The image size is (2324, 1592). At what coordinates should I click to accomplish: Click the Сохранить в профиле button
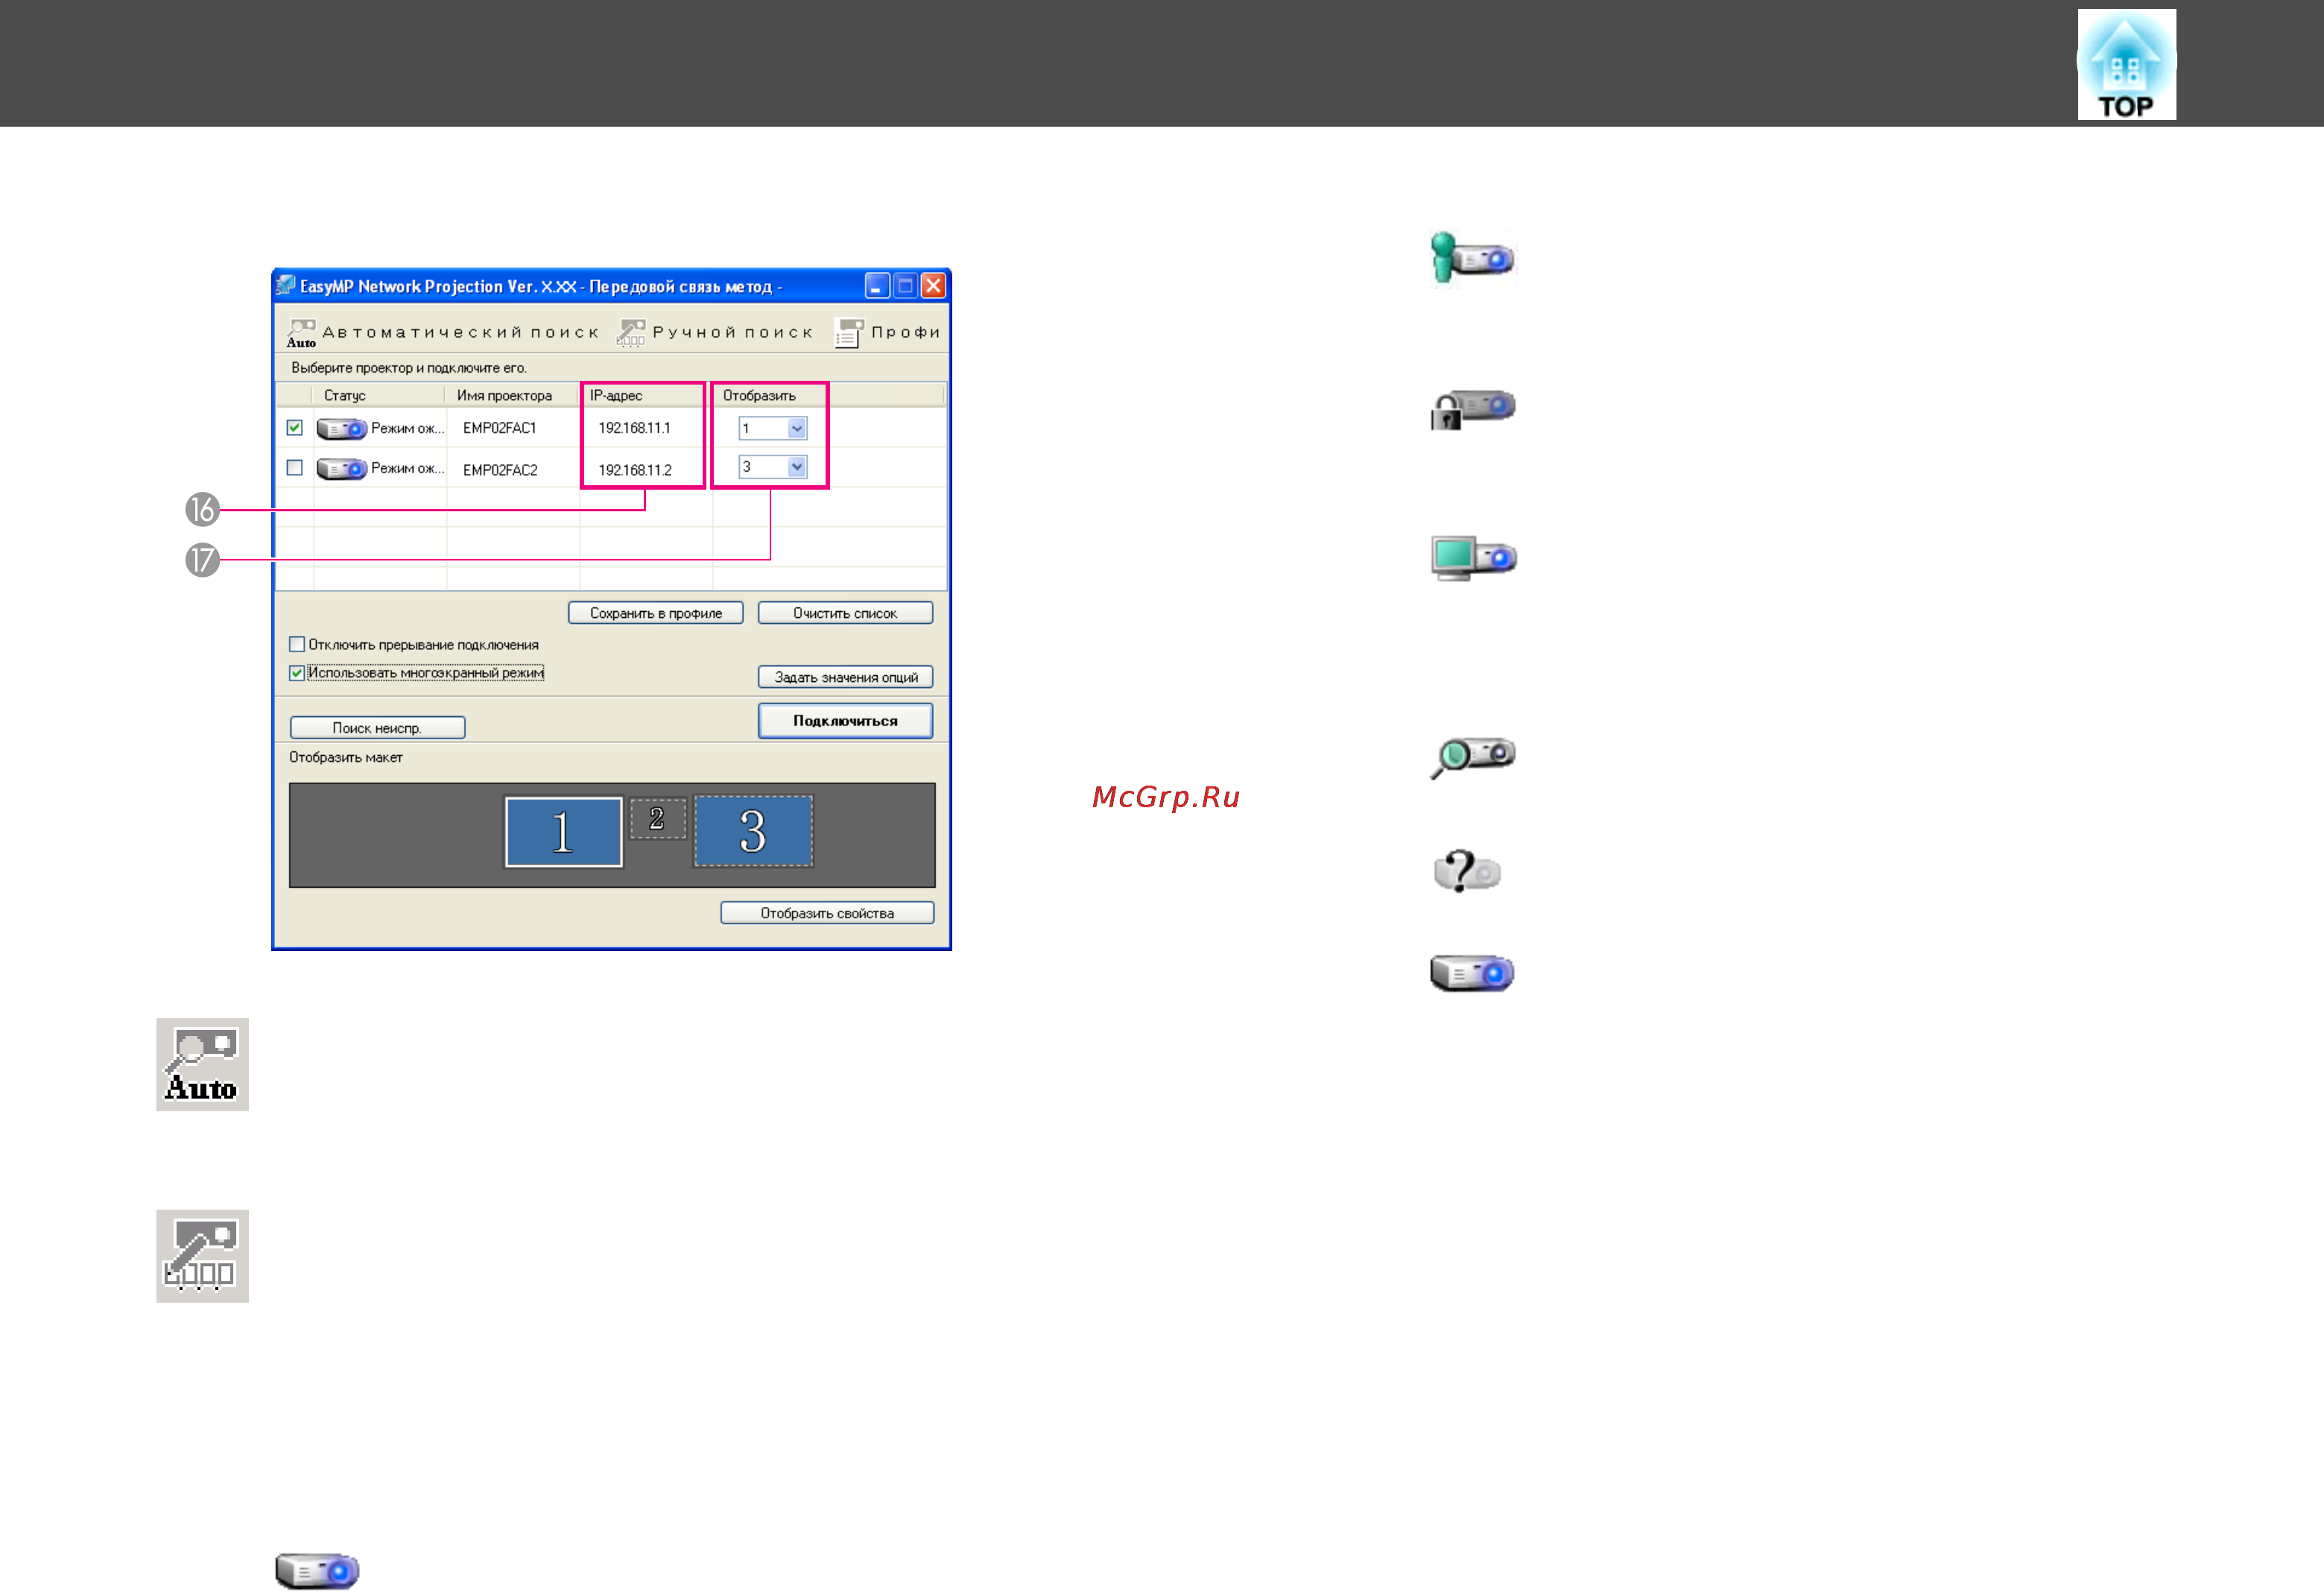point(655,613)
